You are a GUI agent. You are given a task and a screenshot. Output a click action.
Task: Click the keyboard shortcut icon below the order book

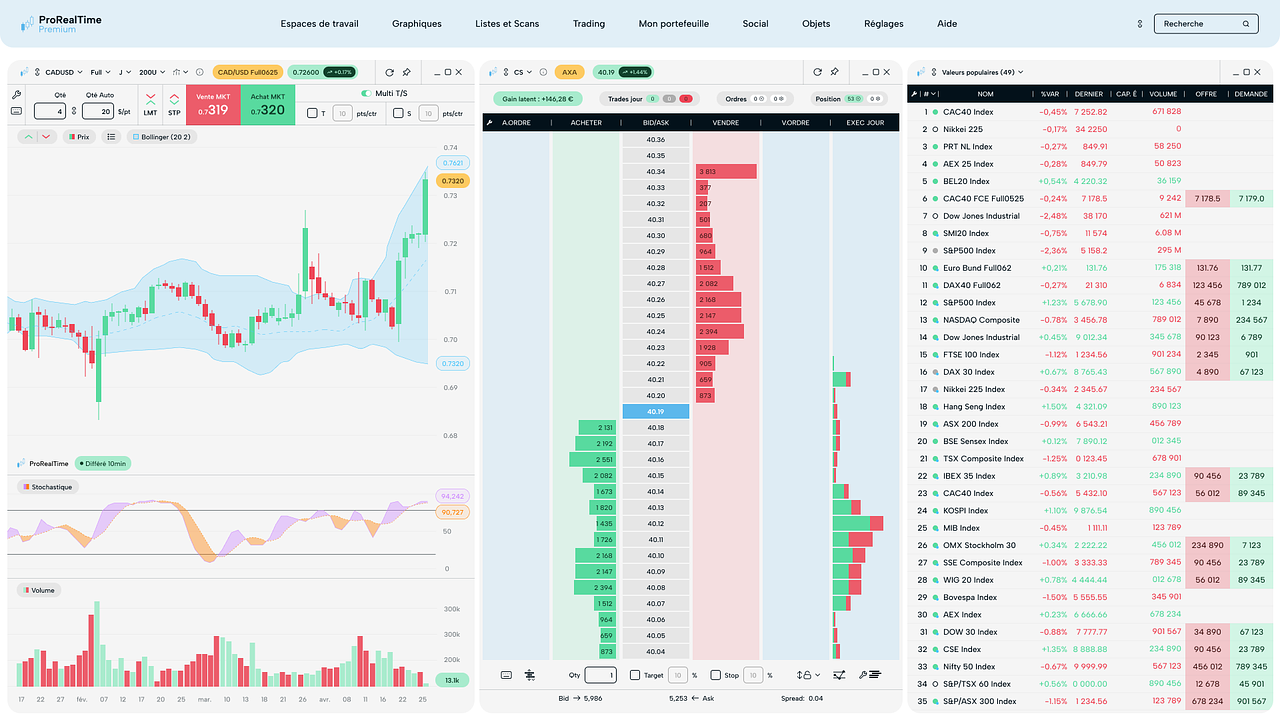click(506, 674)
